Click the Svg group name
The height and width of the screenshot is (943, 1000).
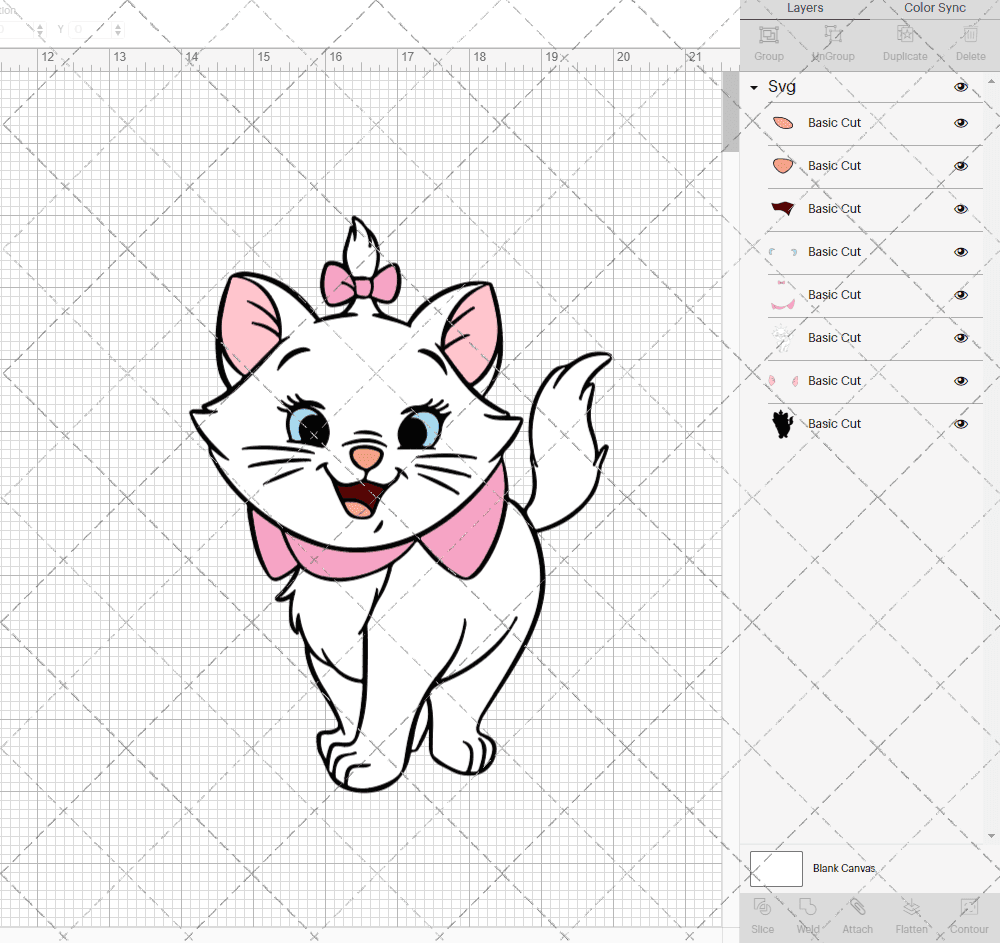(781, 87)
